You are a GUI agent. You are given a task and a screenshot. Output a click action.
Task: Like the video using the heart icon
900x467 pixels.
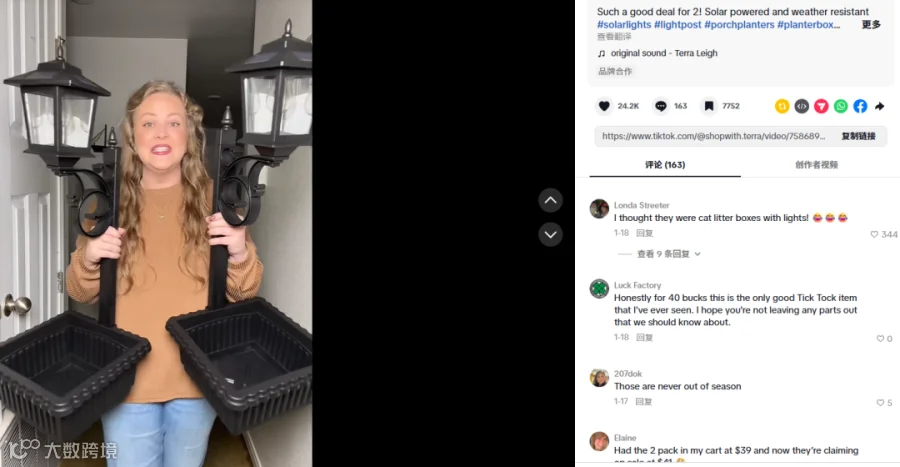(604, 106)
